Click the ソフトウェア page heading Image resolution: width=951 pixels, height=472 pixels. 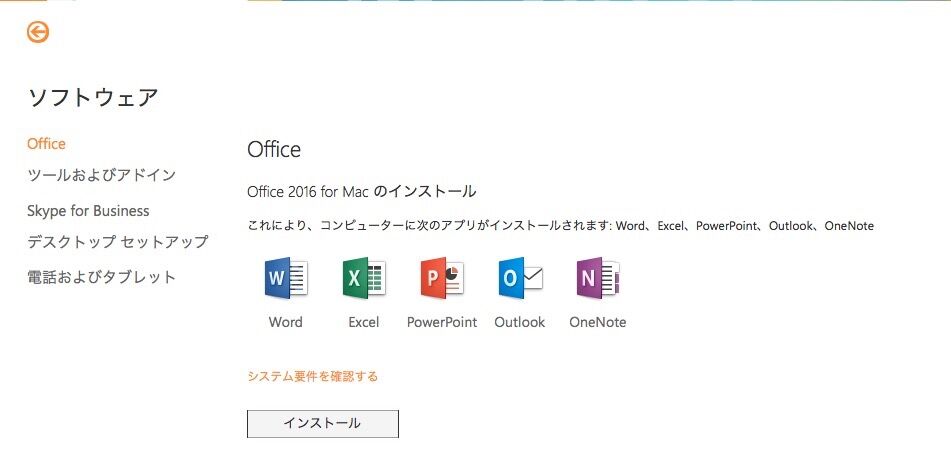pyautogui.click(x=93, y=97)
